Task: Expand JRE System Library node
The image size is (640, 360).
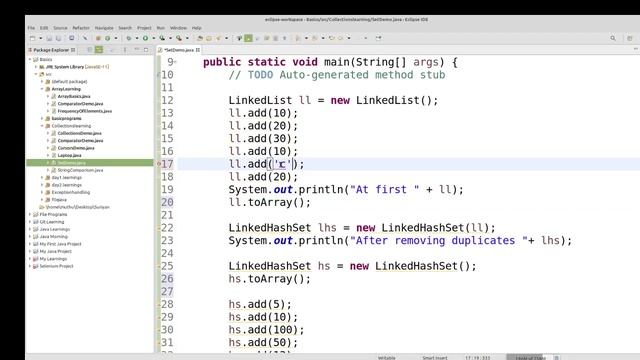Action: point(36,67)
